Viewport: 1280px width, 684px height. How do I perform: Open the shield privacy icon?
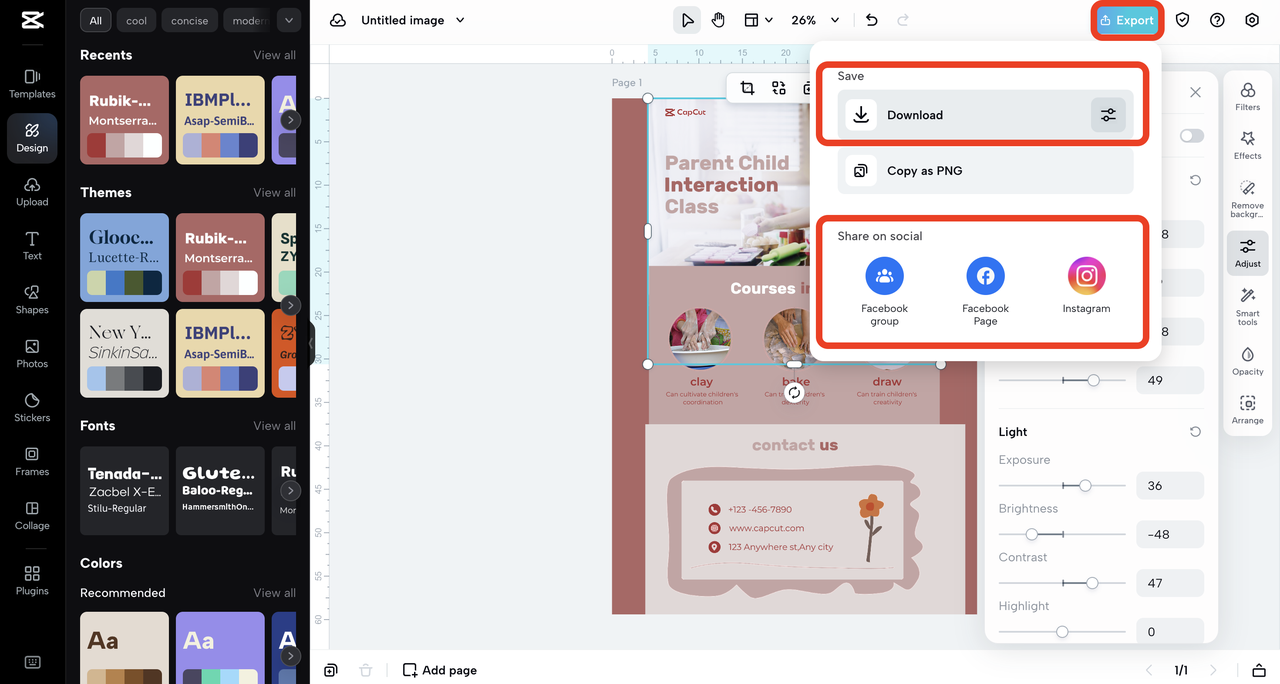point(1182,20)
